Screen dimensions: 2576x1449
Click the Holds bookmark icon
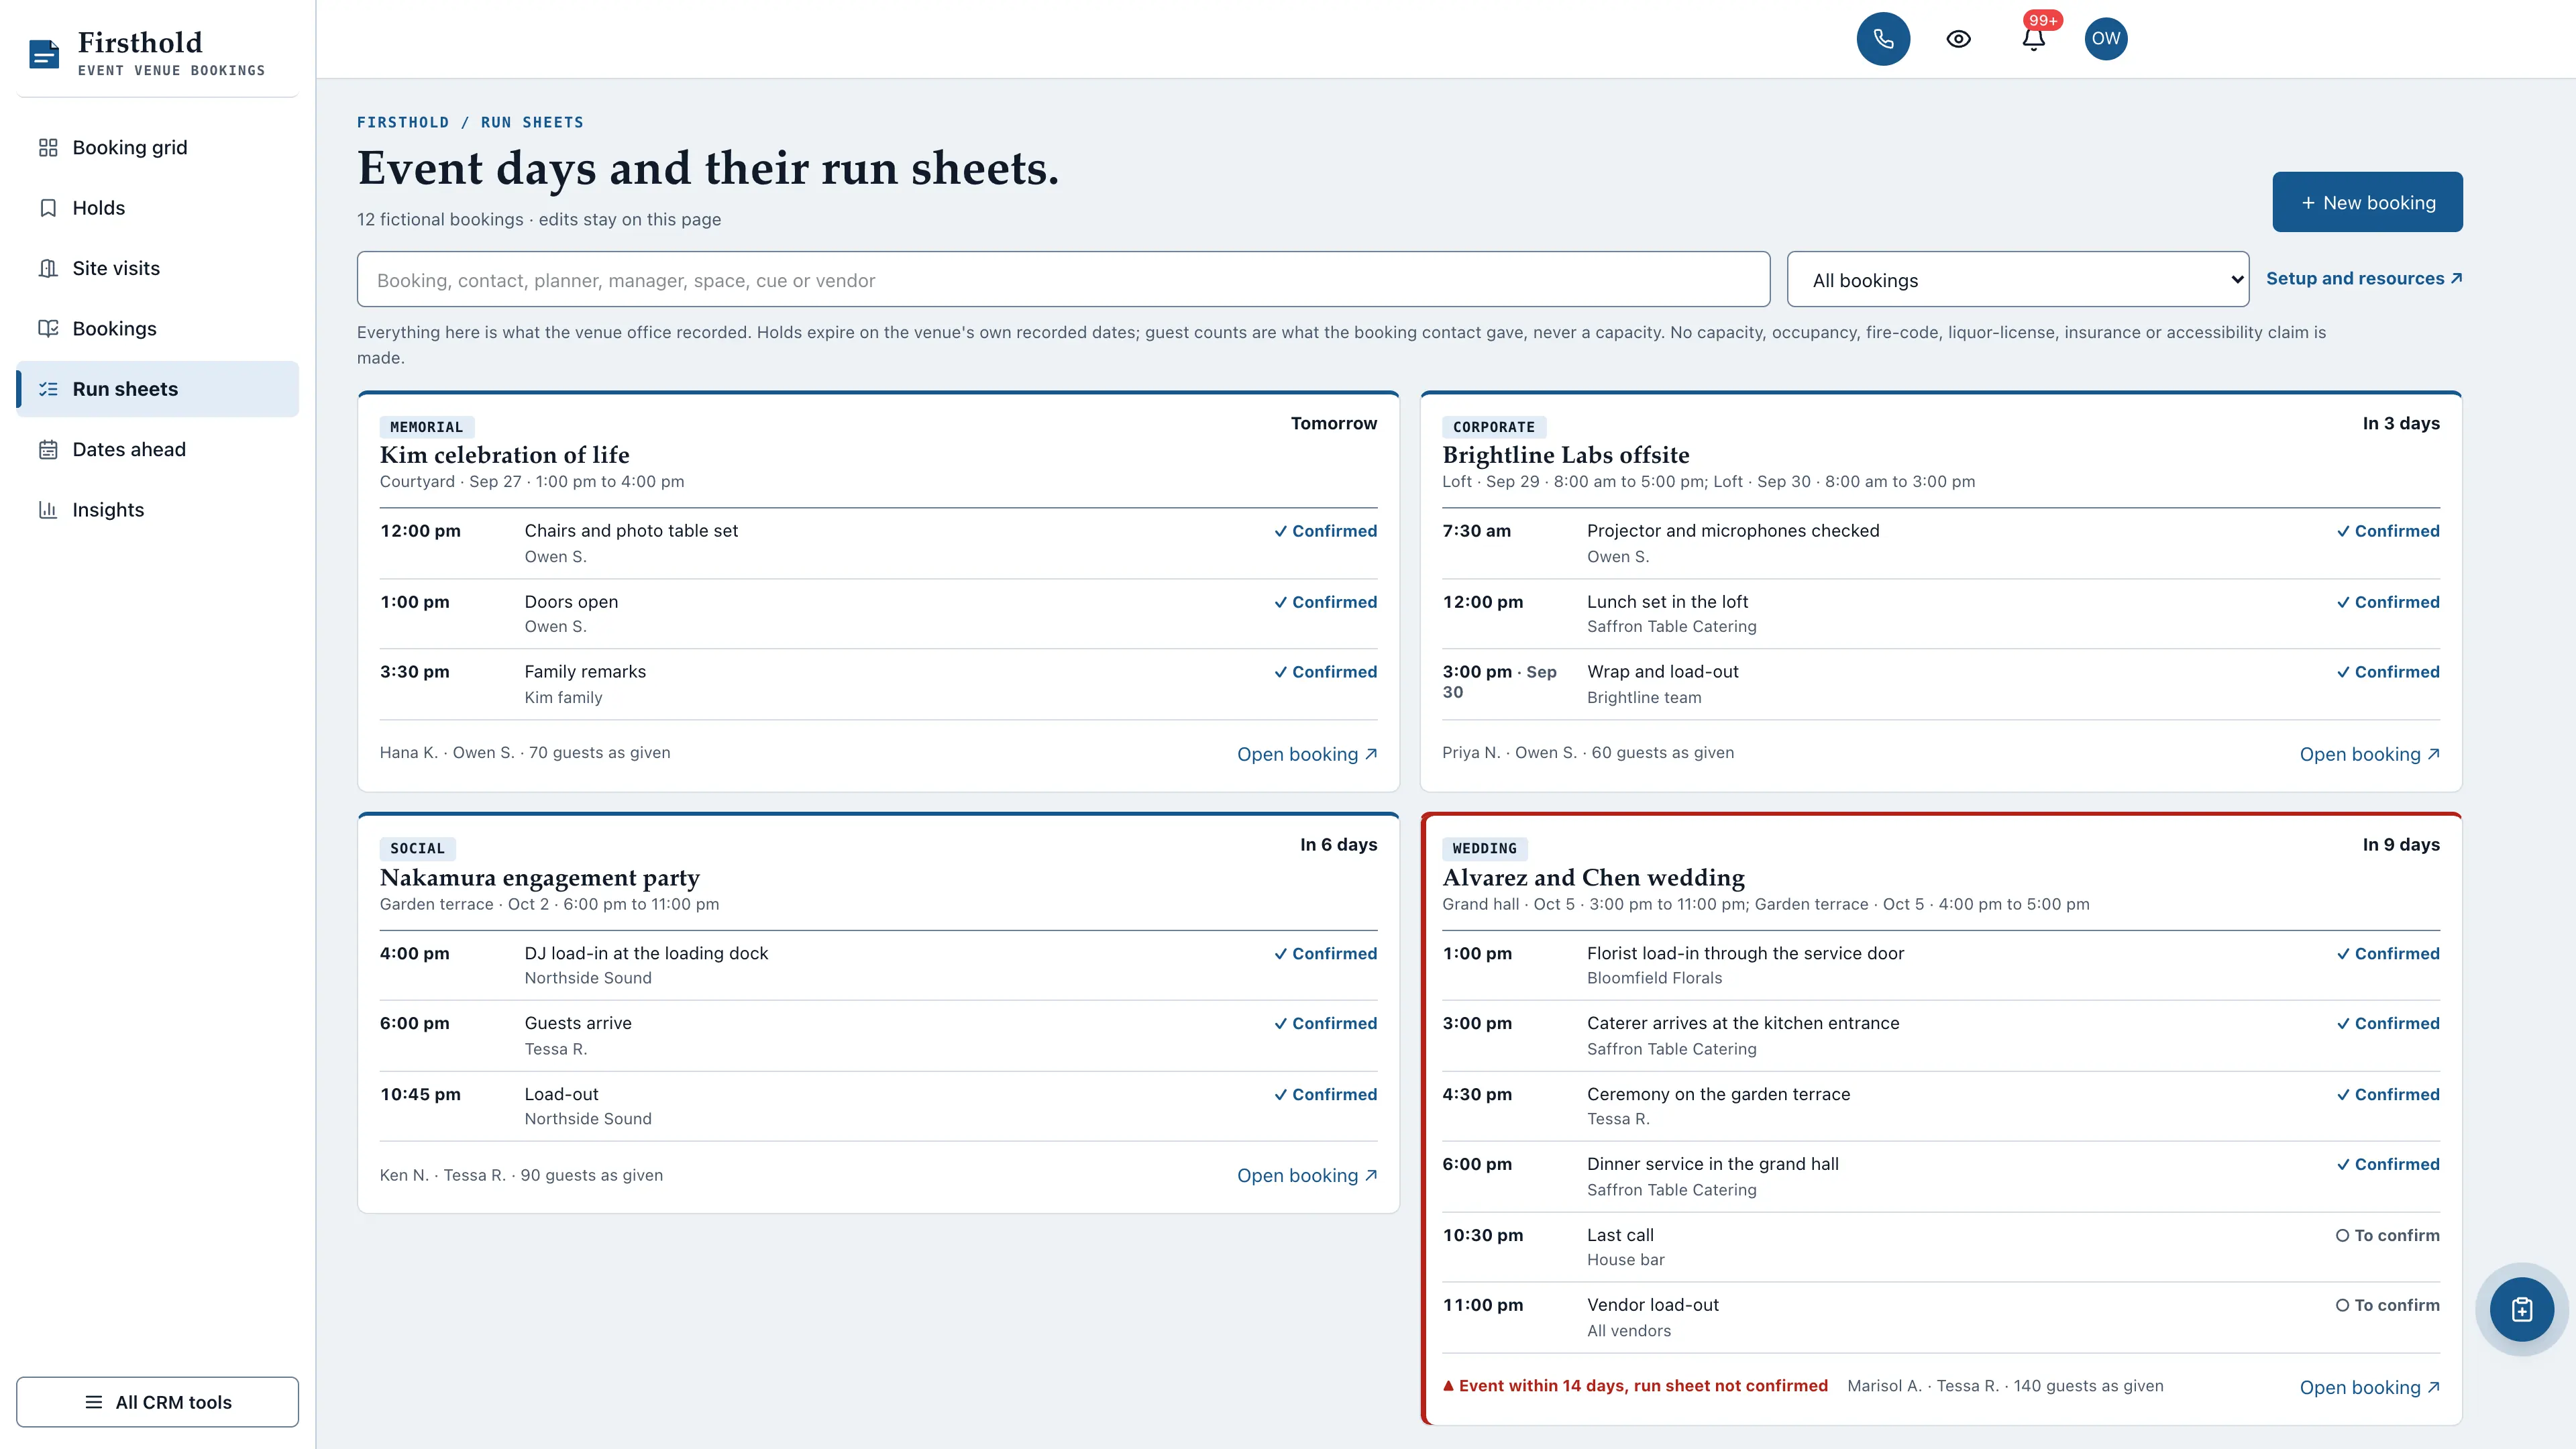coord(48,208)
